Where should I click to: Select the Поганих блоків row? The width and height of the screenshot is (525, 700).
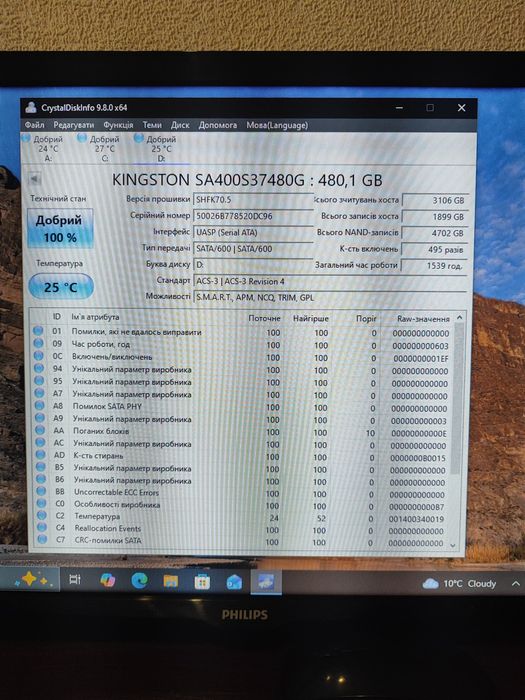point(242,432)
